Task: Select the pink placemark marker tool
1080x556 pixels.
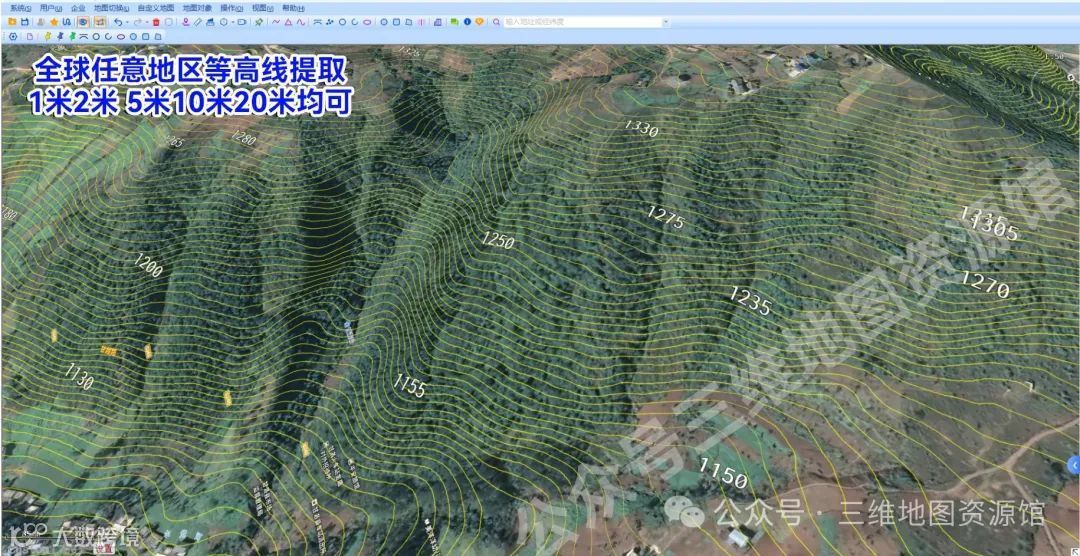Action: point(186,22)
